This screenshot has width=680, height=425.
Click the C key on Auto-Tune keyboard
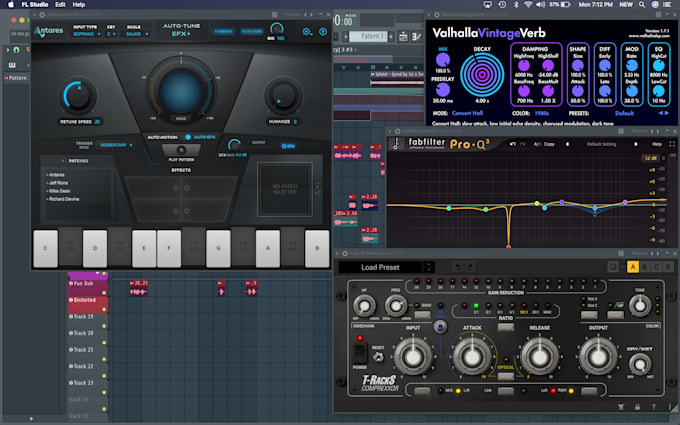click(x=46, y=248)
